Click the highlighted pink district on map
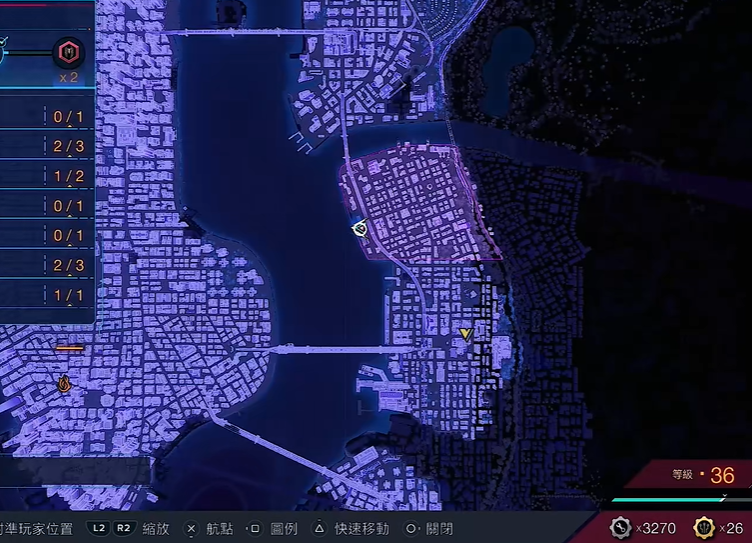Screen dimensions: 752x543 pyautogui.click(x=419, y=203)
